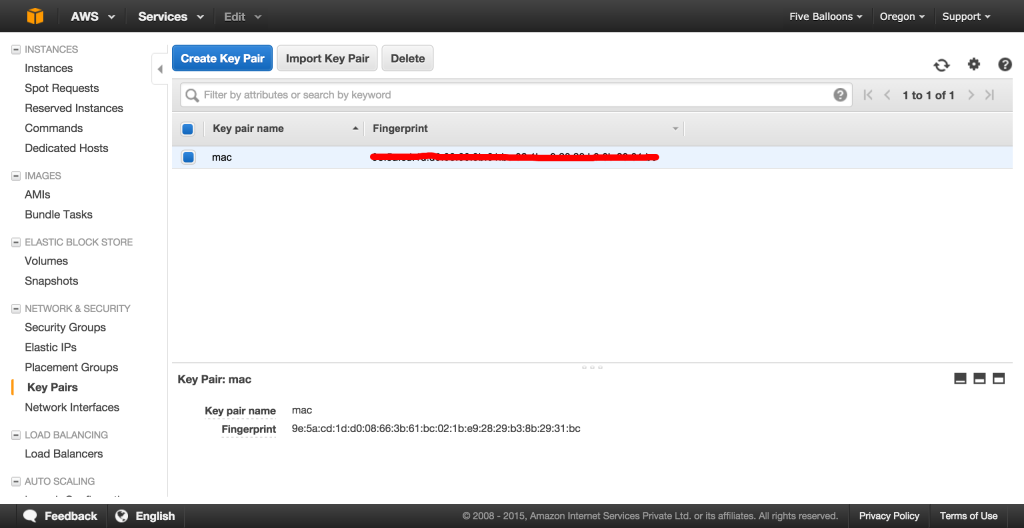Click the Import Key Pair button
Image resolution: width=1024 pixels, height=528 pixels.
tap(327, 58)
